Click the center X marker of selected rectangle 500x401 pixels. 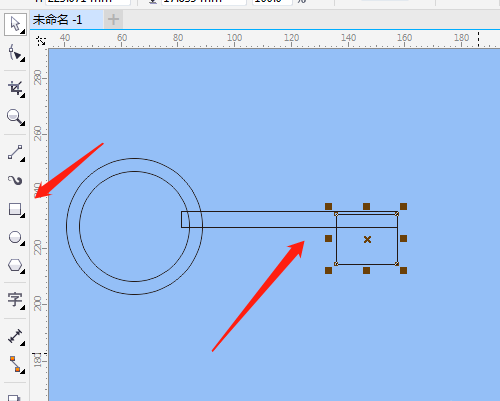367,239
